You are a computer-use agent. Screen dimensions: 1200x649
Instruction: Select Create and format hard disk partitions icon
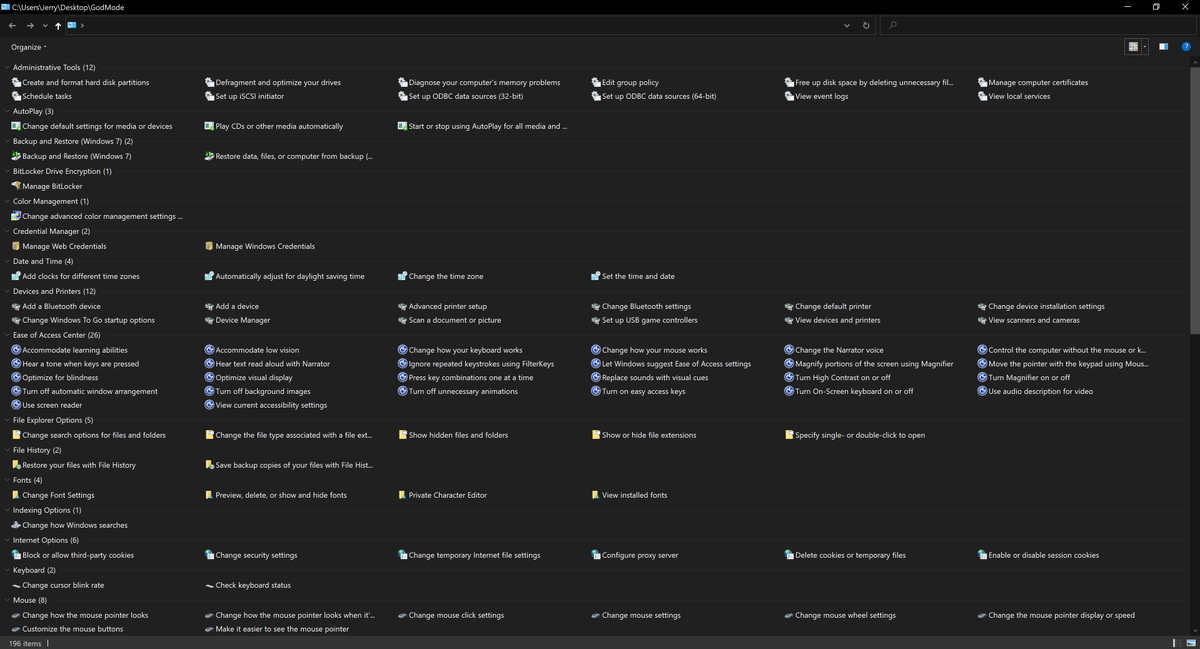pyautogui.click(x=16, y=83)
